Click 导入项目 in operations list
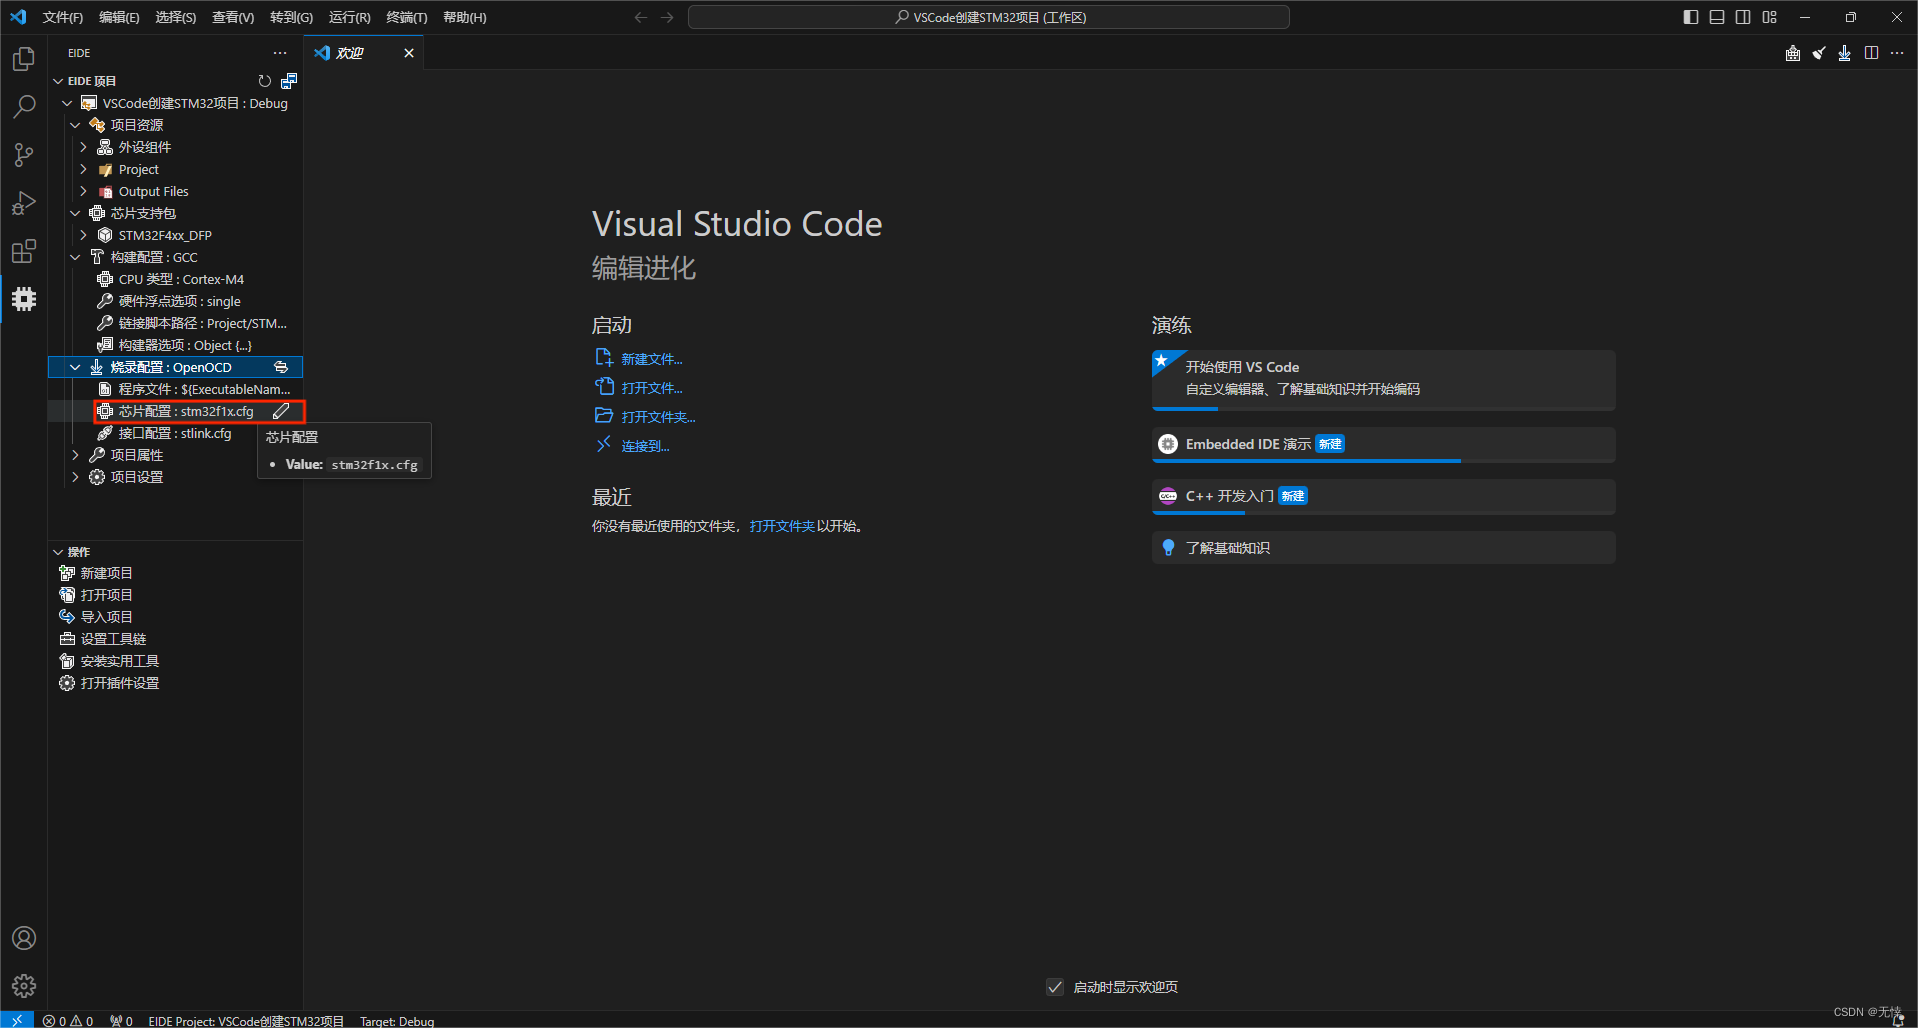 [106, 617]
